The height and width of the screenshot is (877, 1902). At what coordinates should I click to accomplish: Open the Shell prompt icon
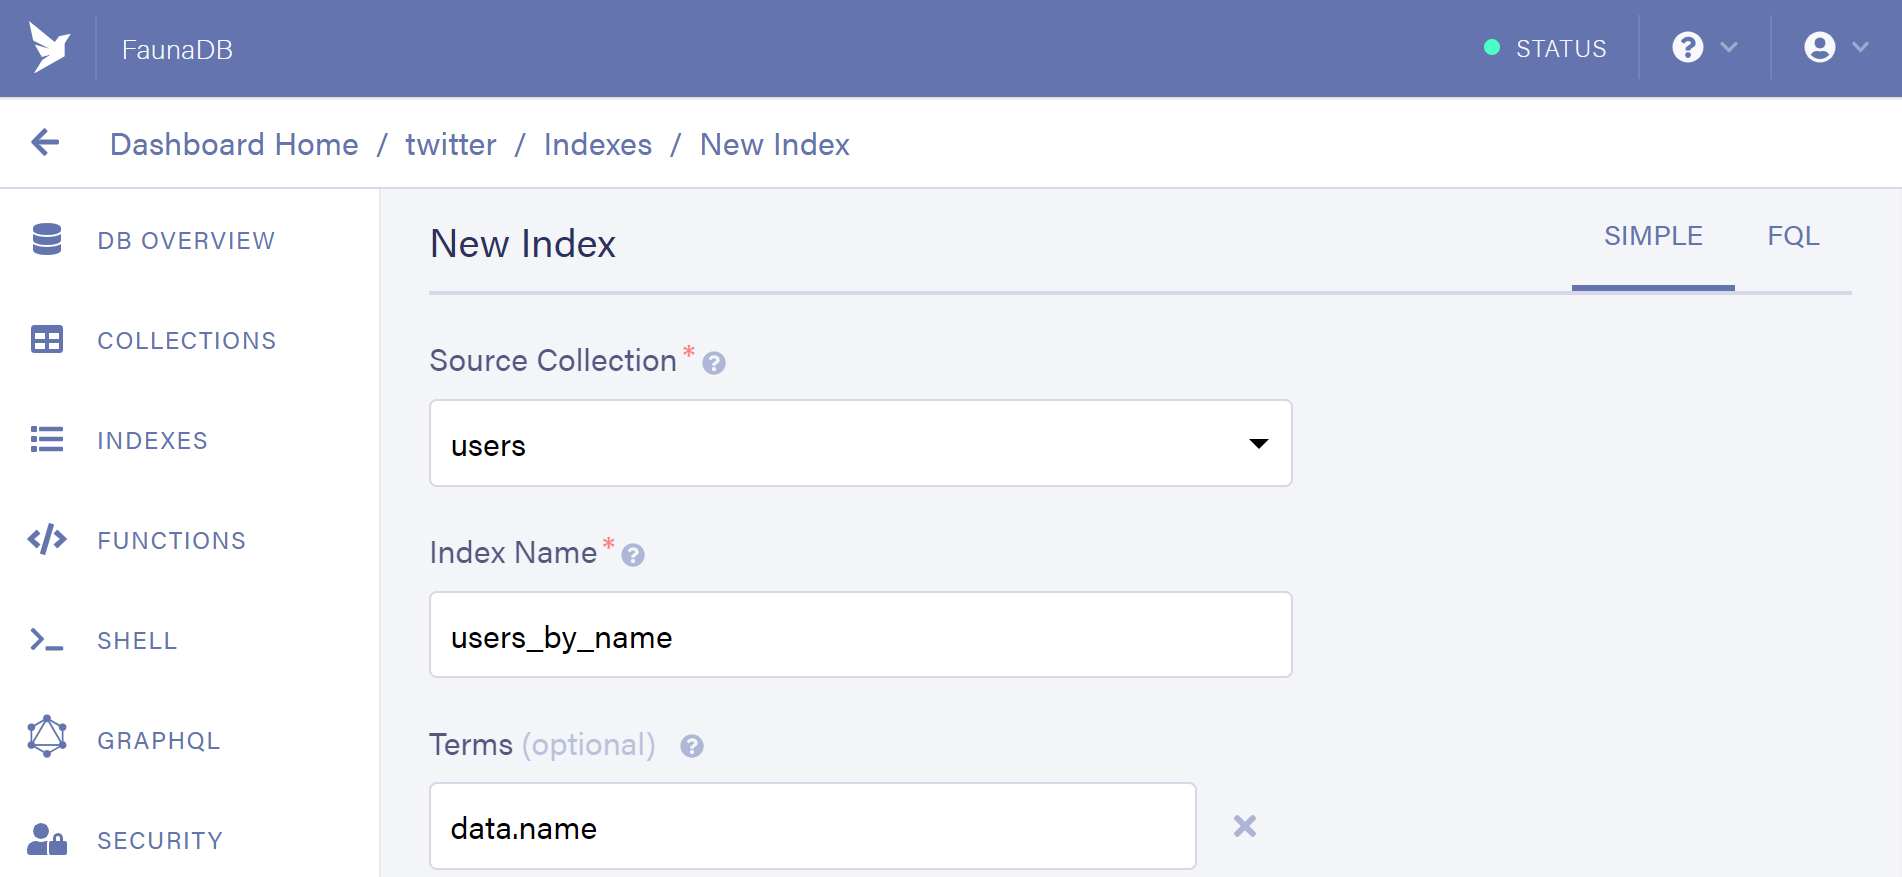click(x=47, y=640)
